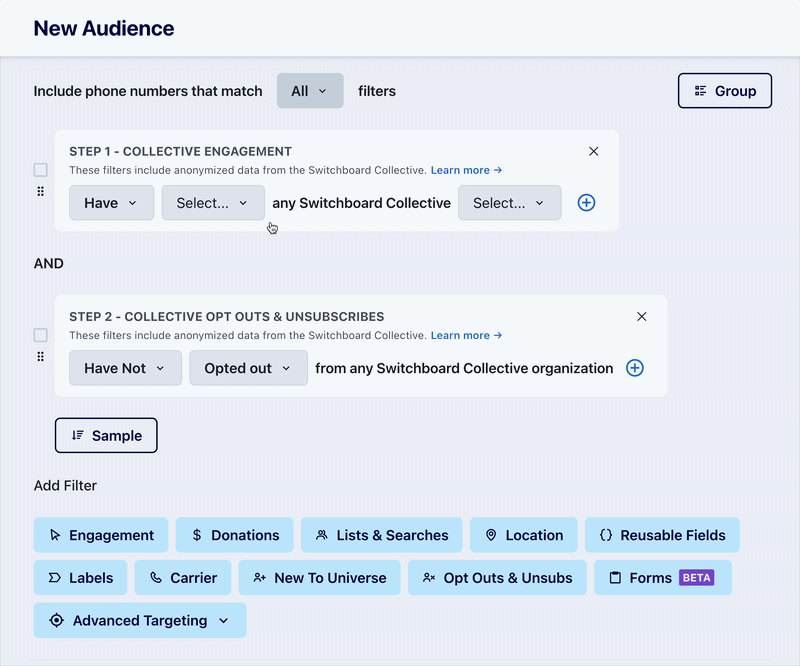Click the New Audience heading

[x=104, y=28]
